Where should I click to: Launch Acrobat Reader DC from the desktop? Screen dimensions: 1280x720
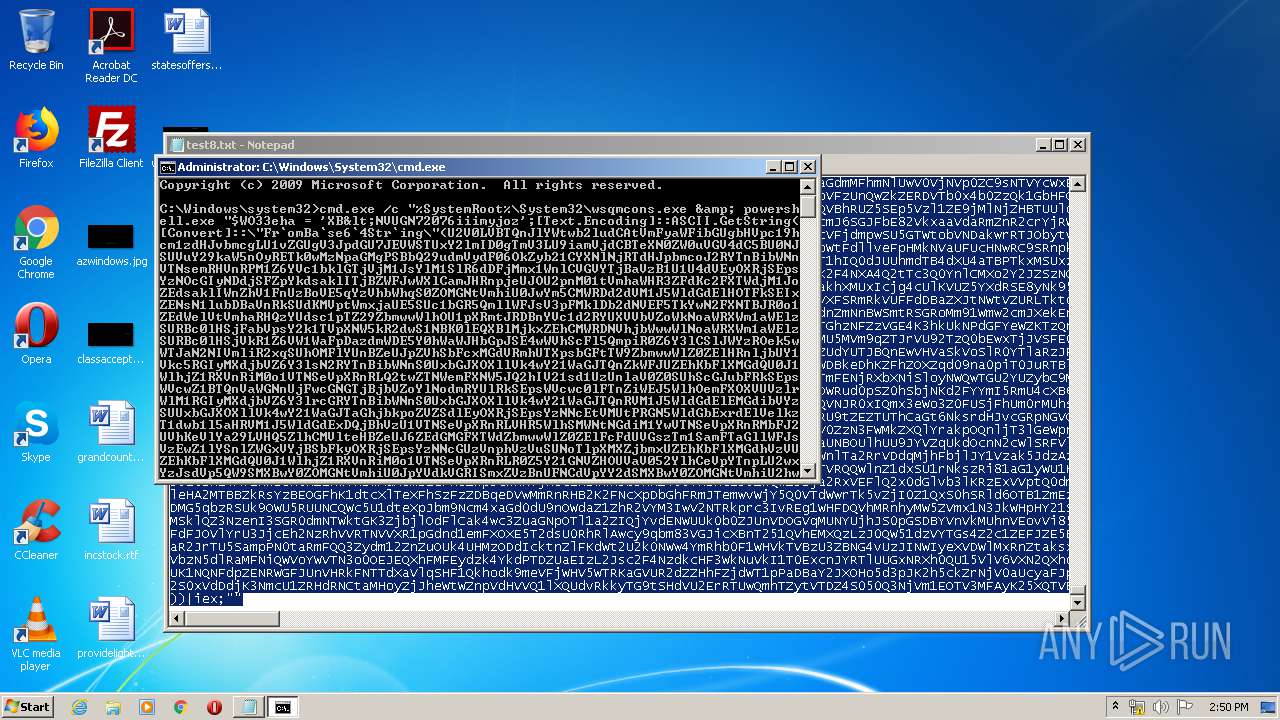point(111,46)
